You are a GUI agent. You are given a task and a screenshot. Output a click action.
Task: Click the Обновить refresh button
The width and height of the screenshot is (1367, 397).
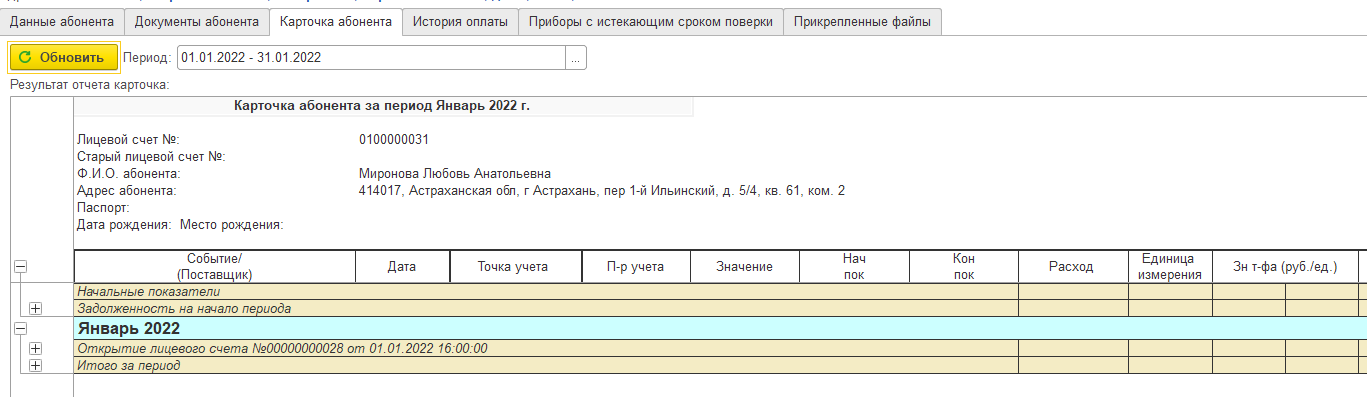pos(64,57)
